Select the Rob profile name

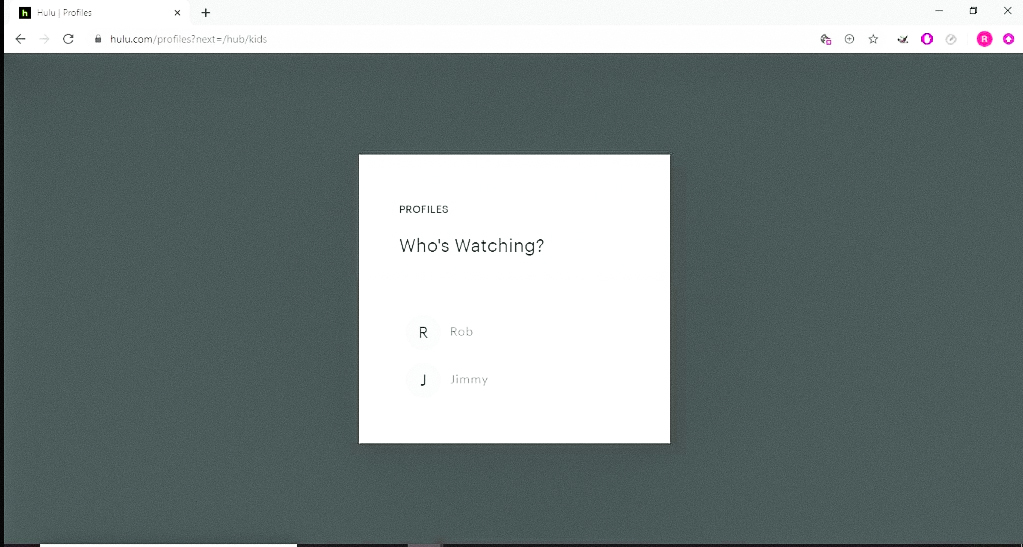pyautogui.click(x=461, y=332)
